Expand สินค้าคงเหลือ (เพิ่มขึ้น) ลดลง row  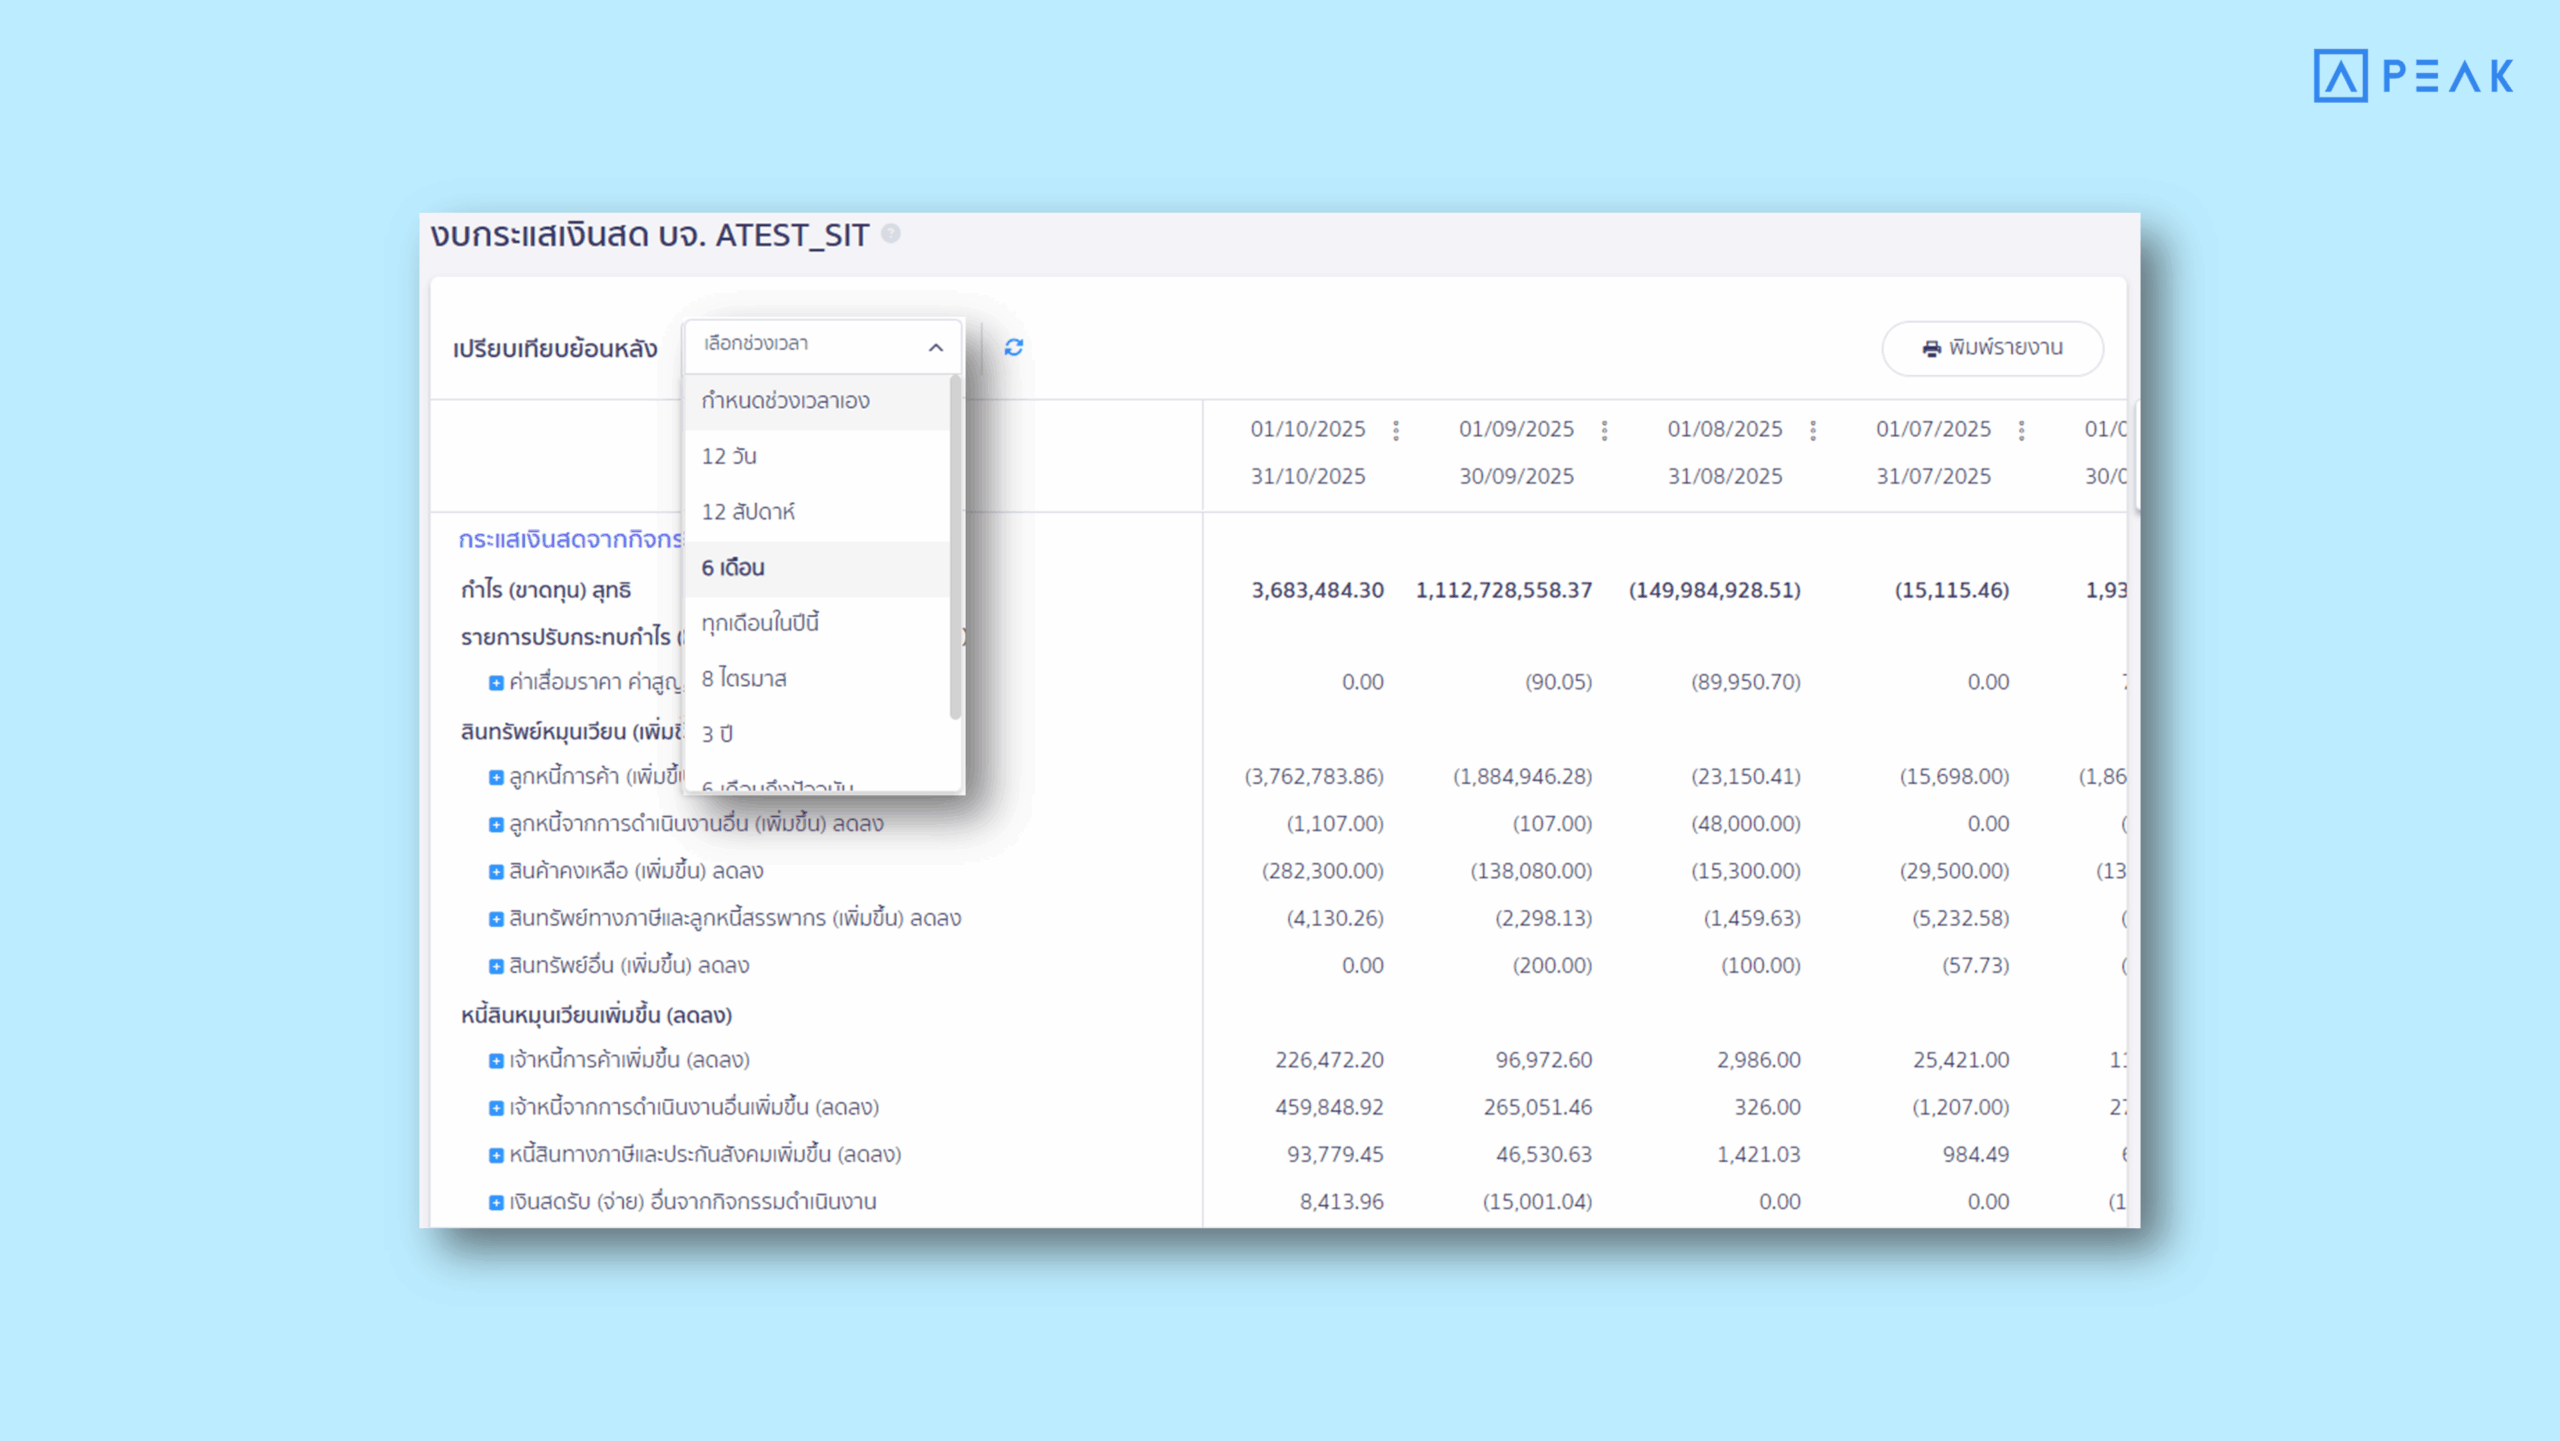tap(496, 872)
